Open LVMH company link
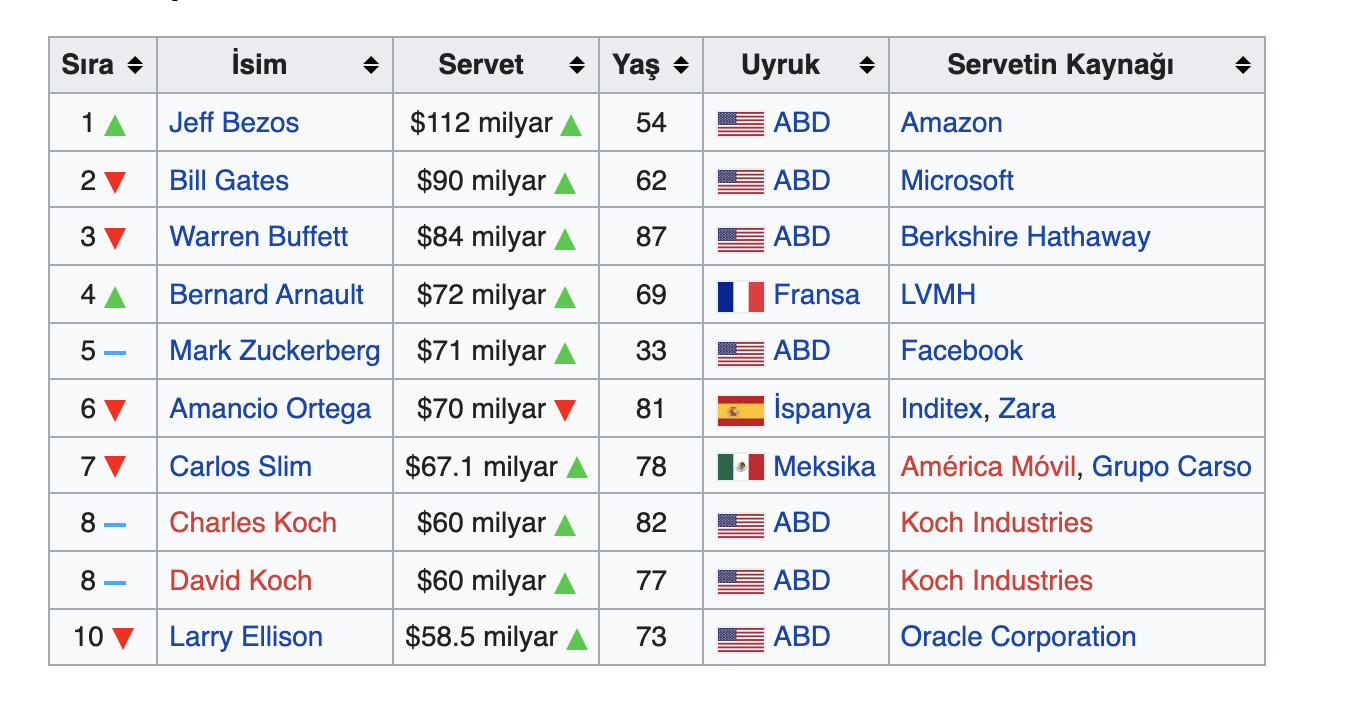Screen dimensions: 1364x706 (x=938, y=295)
